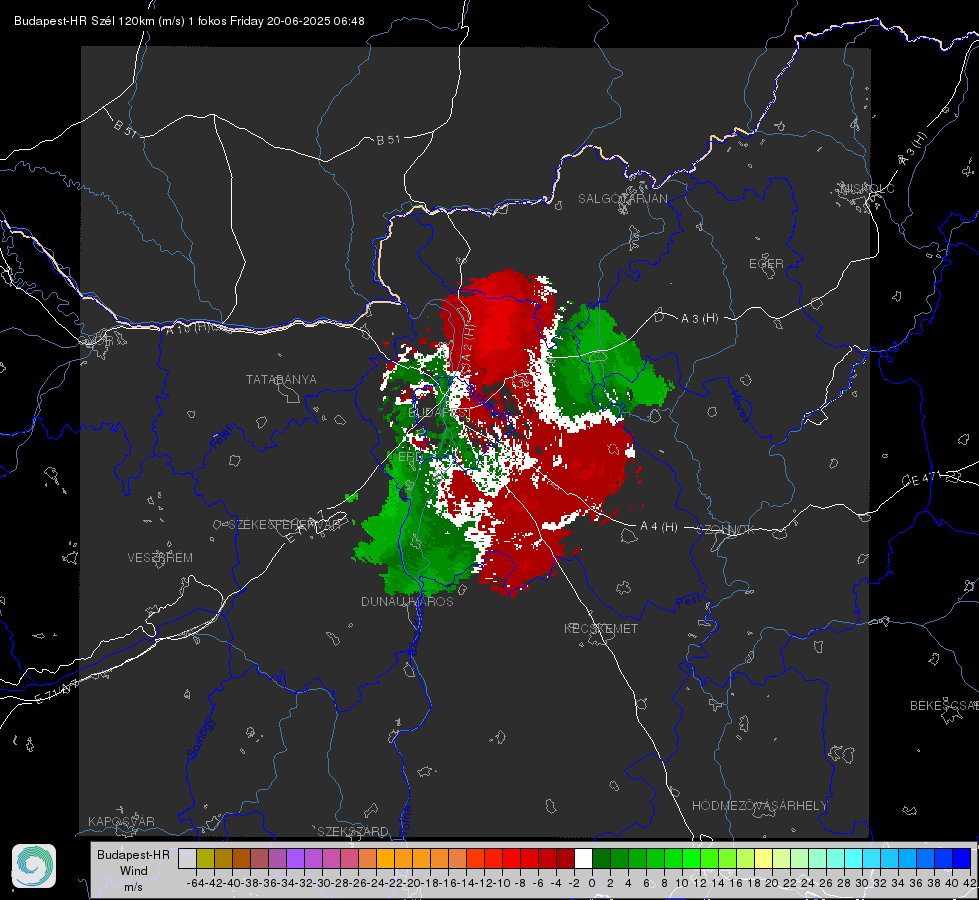Click the Somogy county label
This screenshot has width=979, height=900.
(x=200, y=738)
